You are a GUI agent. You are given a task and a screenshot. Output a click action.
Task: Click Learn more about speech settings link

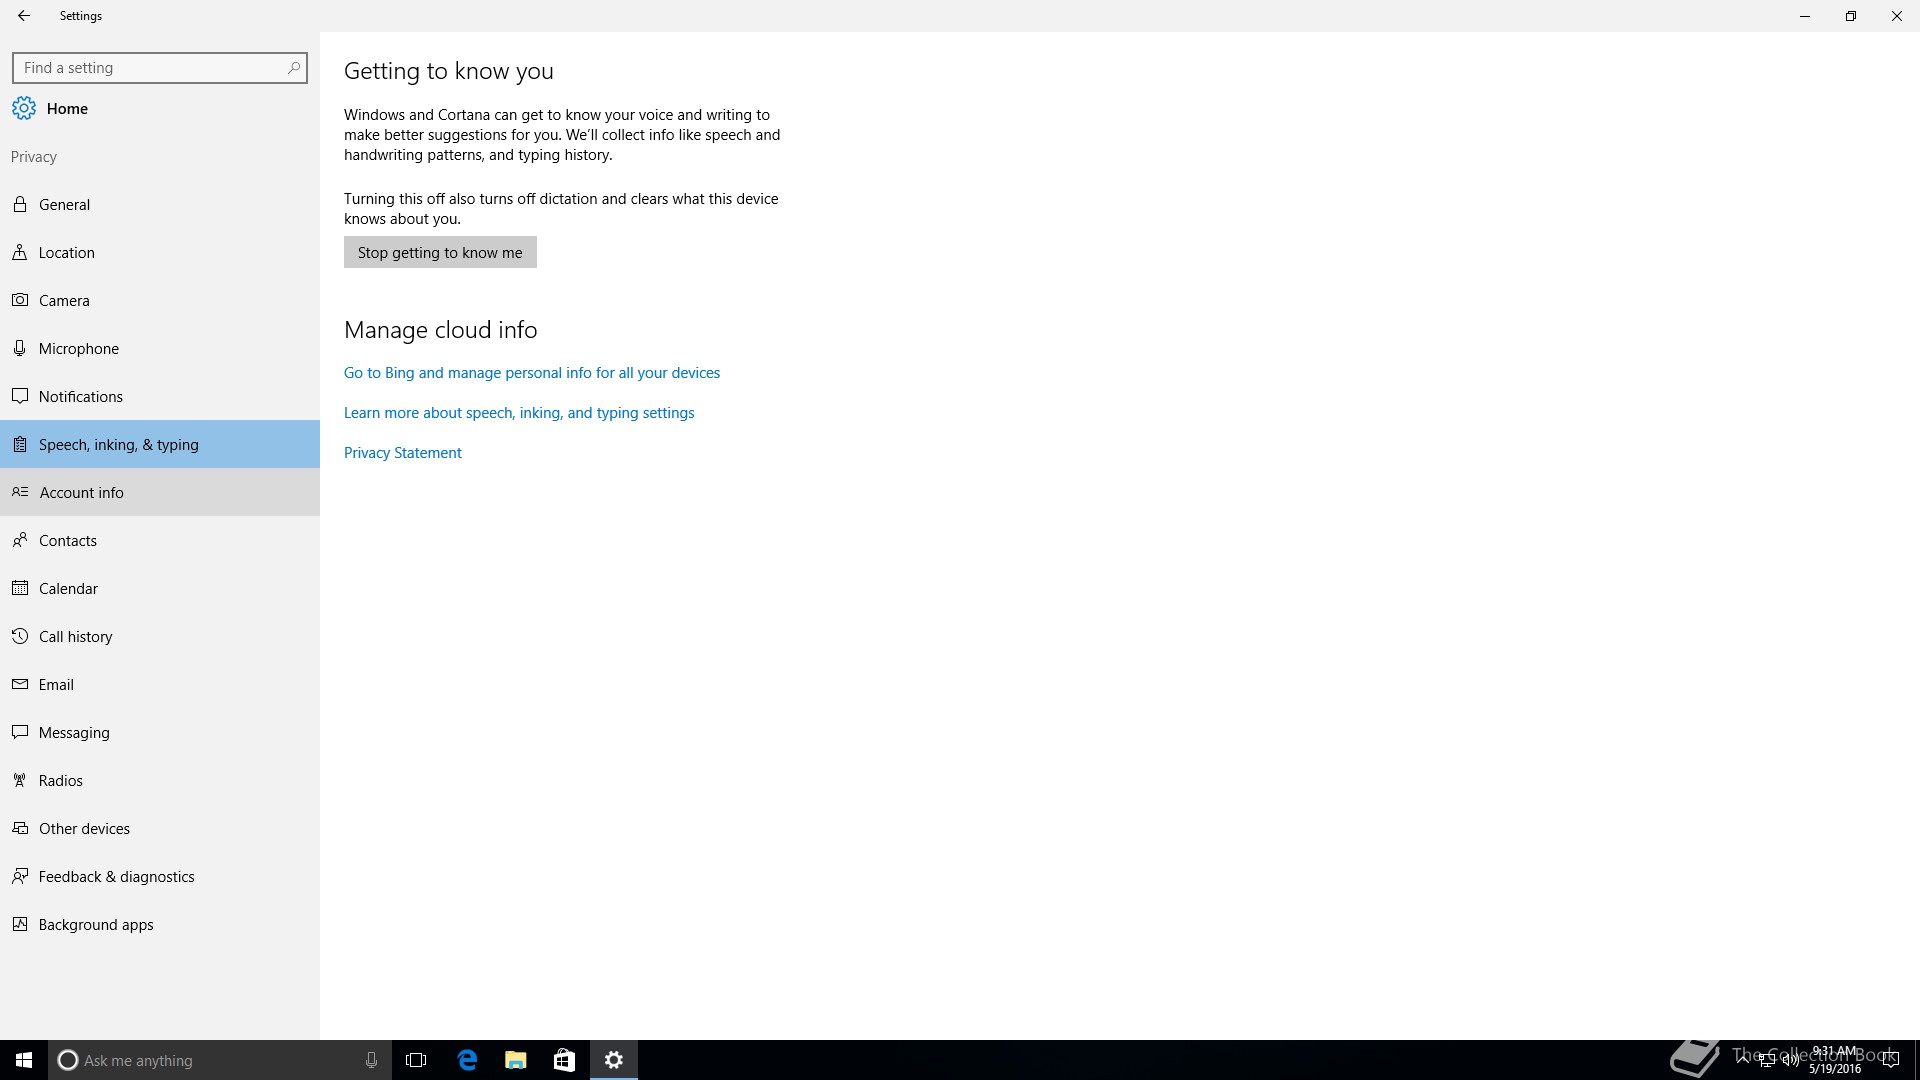518,413
